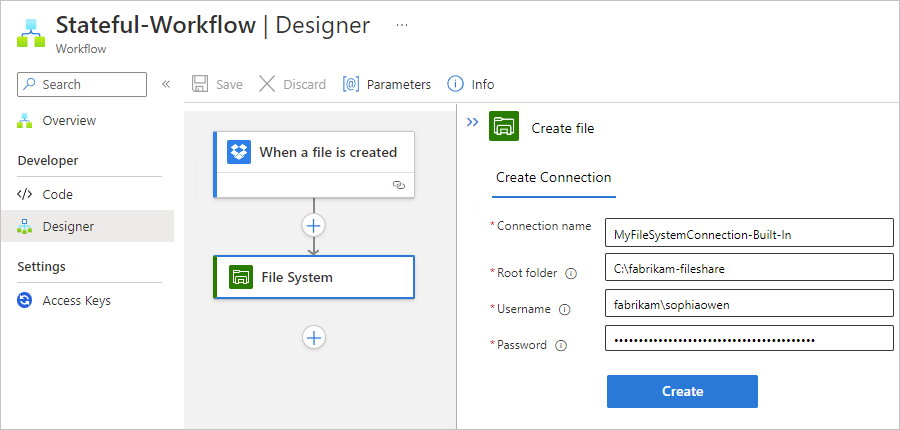900x430 pixels.
Task: Collapse the Create file details panel
Action: pos(472,122)
